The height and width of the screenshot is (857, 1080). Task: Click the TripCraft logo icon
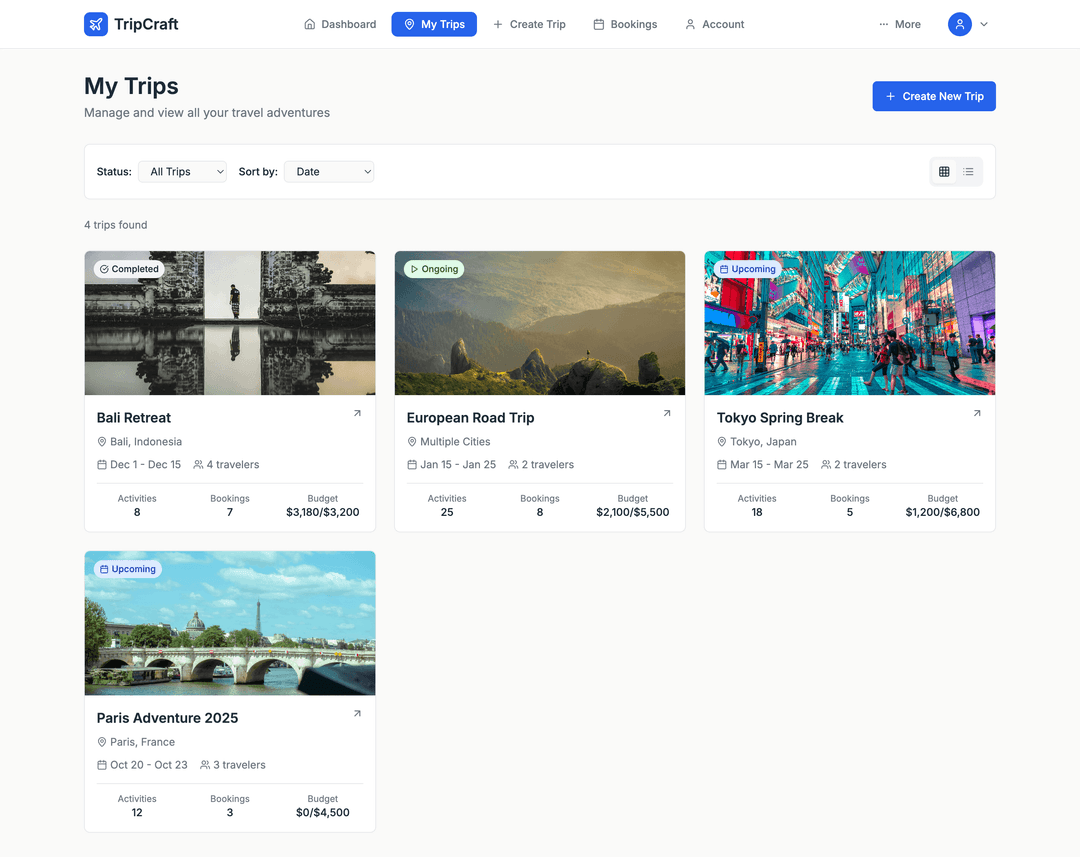(x=95, y=23)
